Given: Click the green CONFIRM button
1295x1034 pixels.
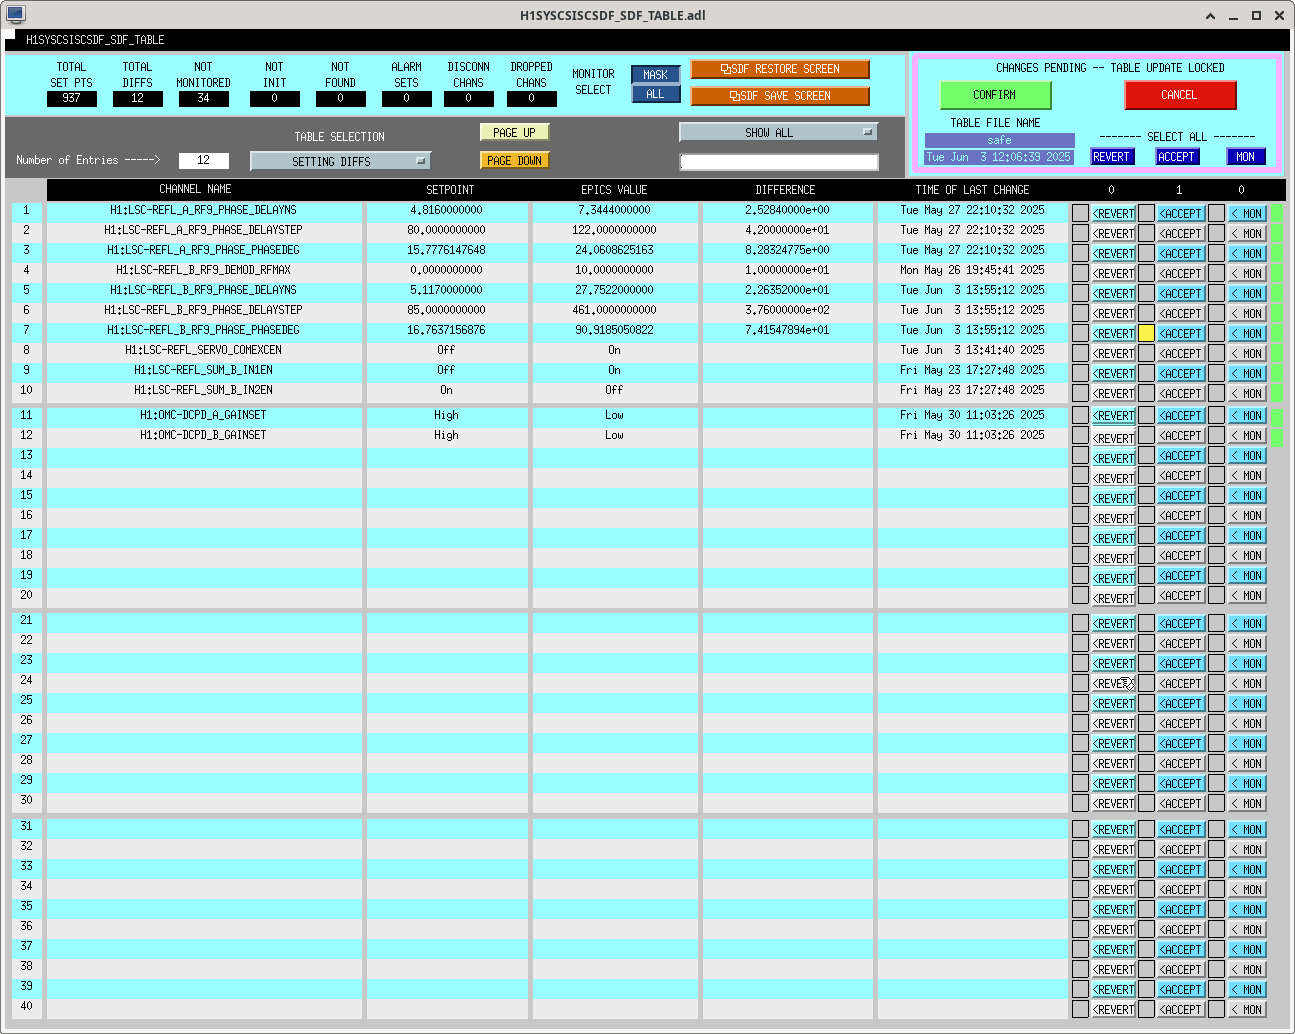Looking at the screenshot, I should click(x=995, y=95).
